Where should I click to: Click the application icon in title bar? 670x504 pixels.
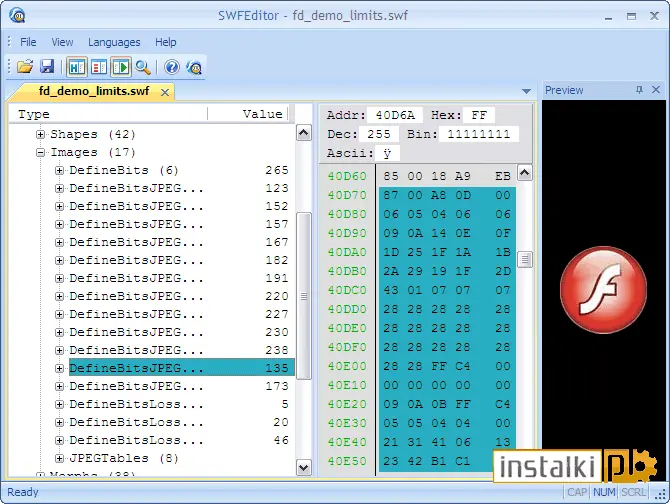[17, 16]
